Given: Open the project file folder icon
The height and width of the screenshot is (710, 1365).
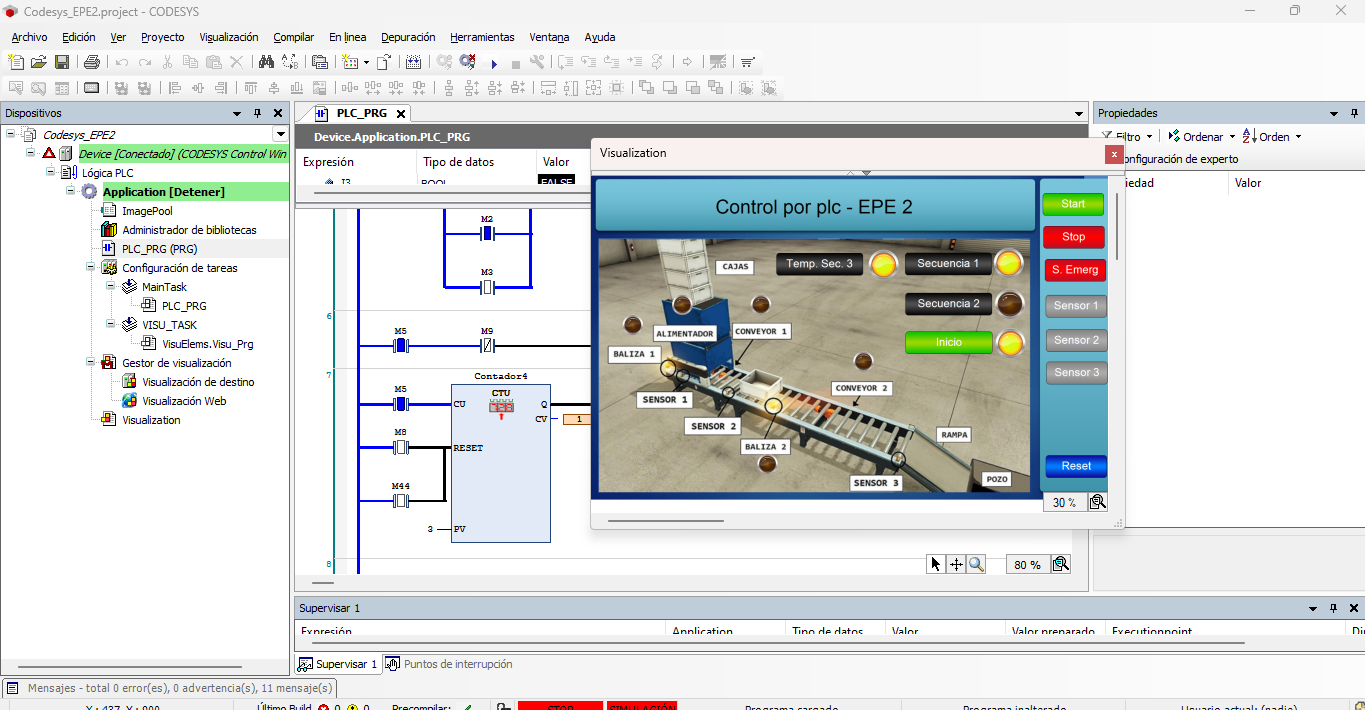Looking at the screenshot, I should [x=39, y=62].
